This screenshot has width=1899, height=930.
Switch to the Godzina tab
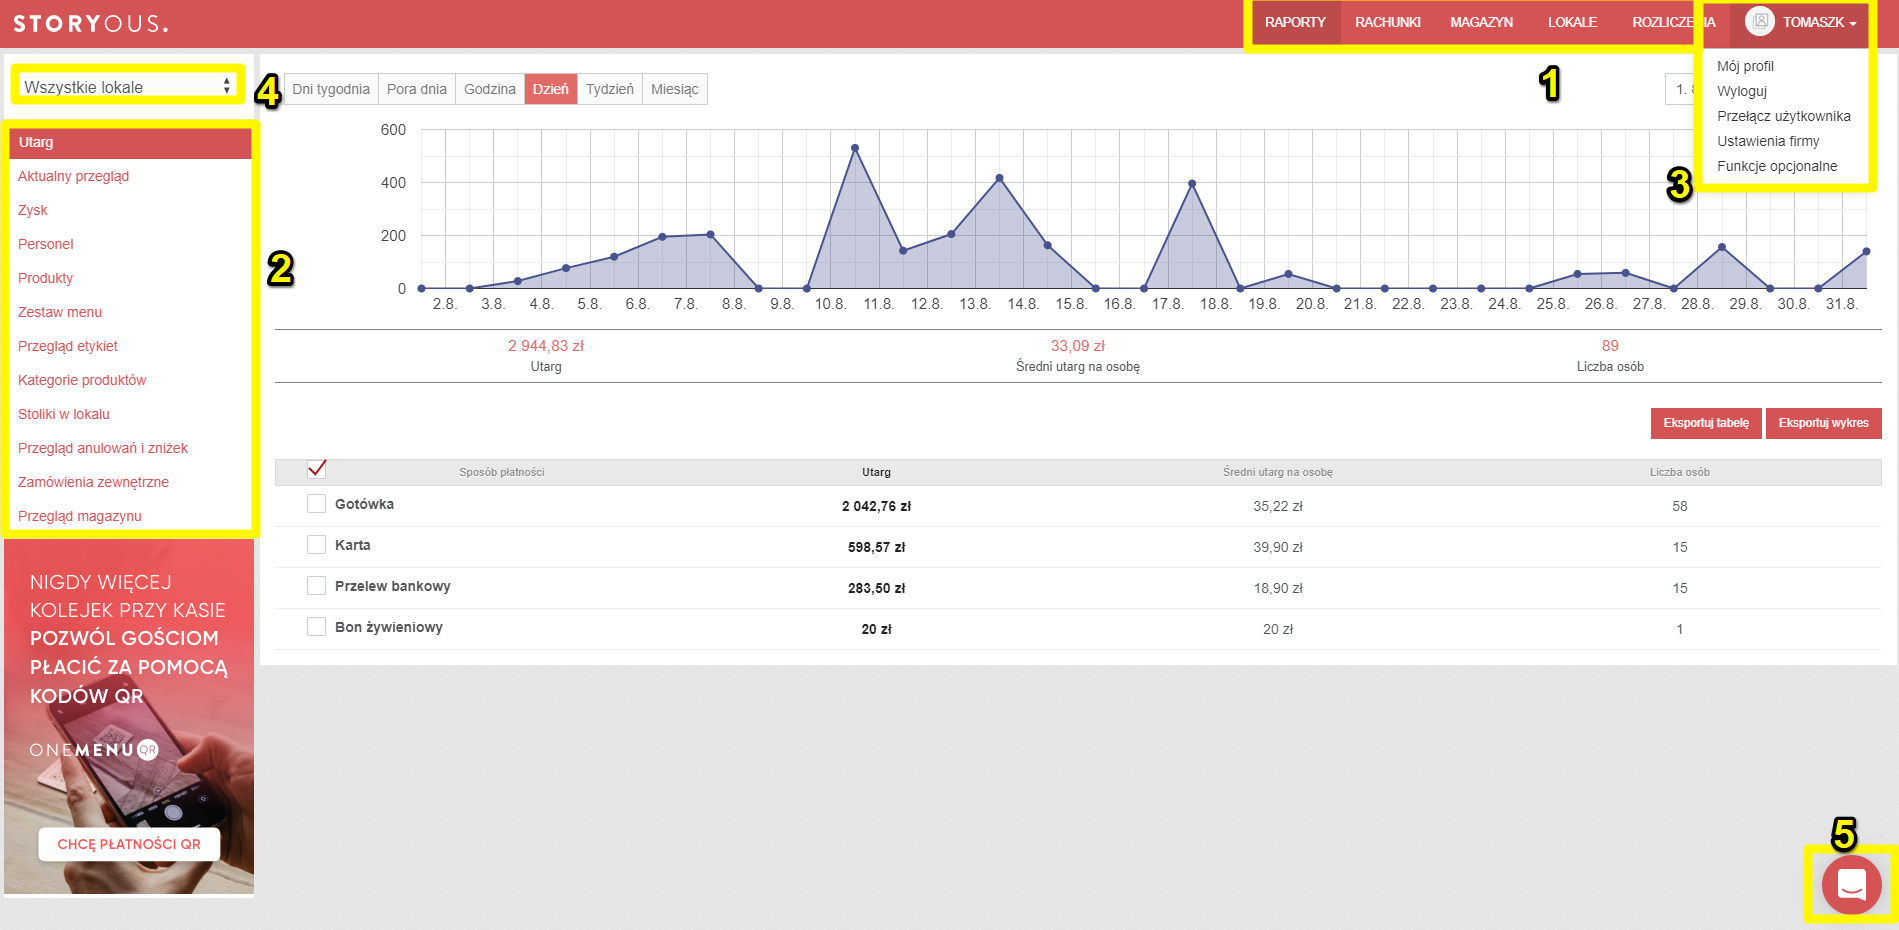[490, 89]
